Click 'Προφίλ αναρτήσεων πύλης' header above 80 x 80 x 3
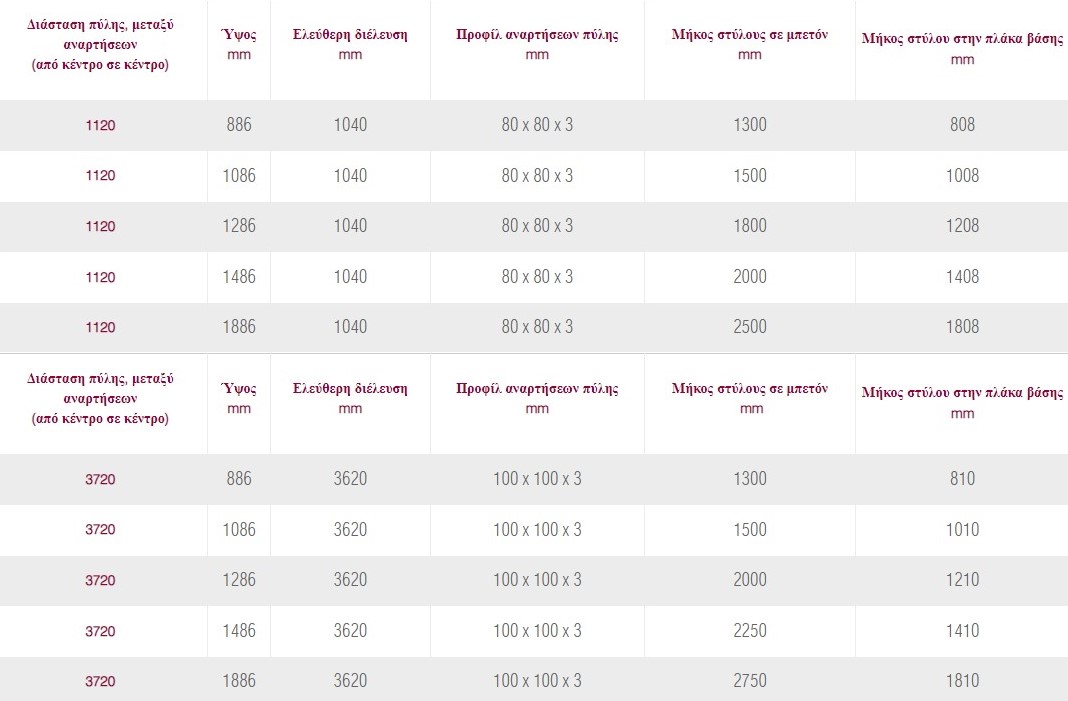 coord(537,44)
